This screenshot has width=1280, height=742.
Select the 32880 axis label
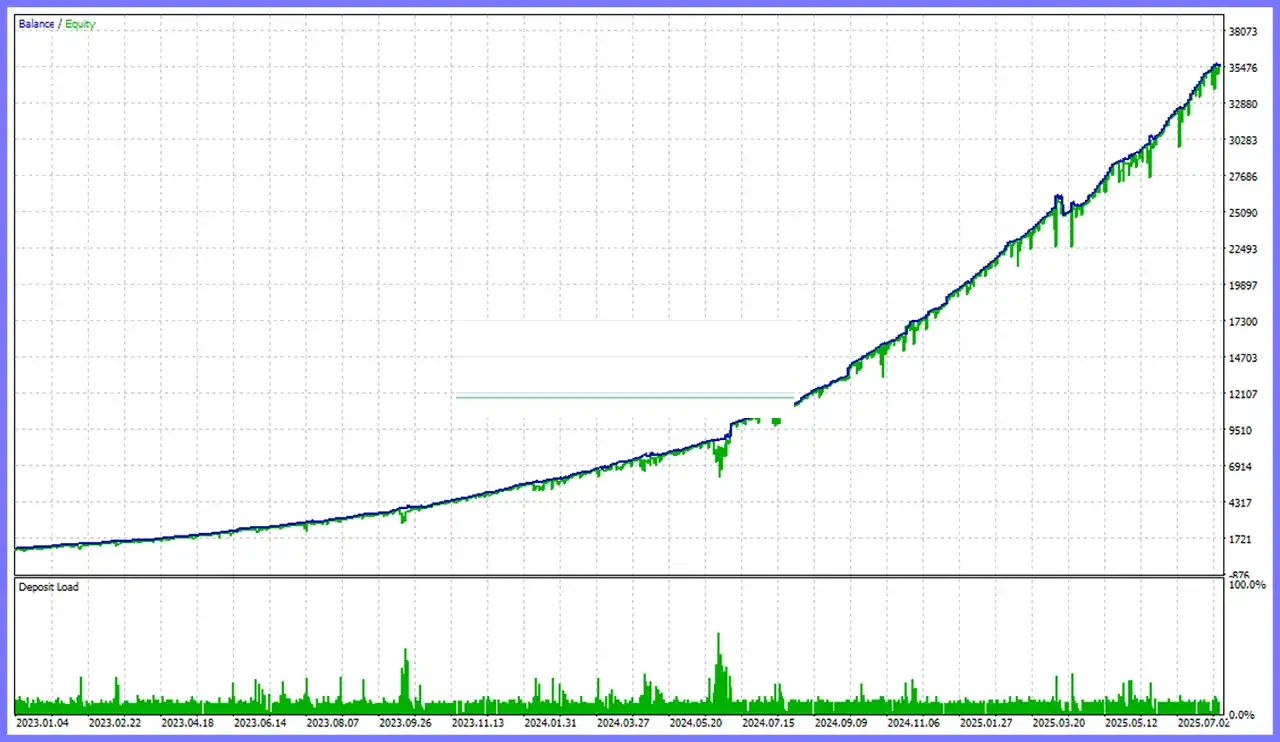pos(1245,104)
